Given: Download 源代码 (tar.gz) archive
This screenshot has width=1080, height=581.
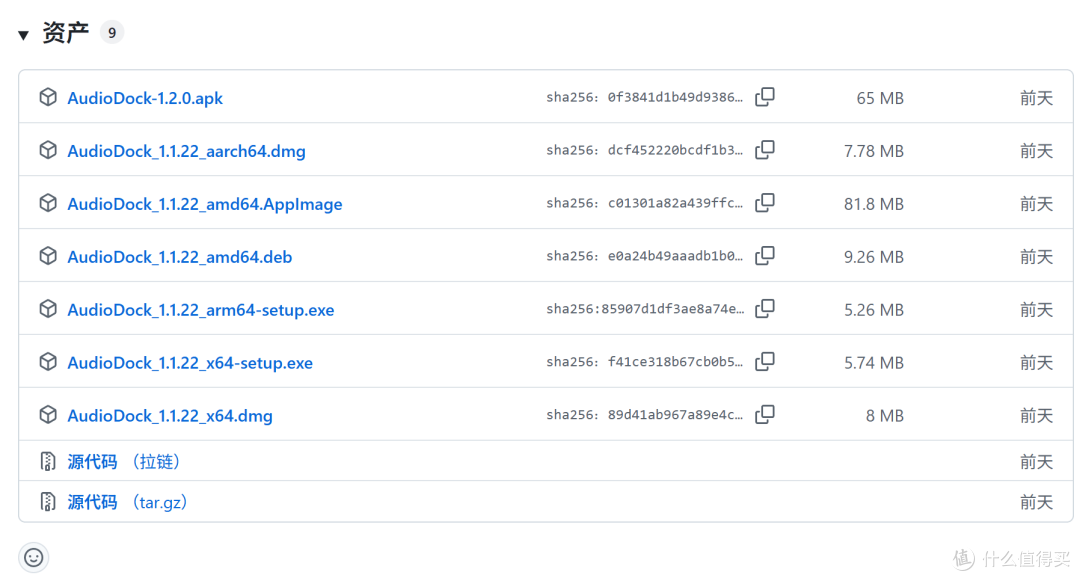Looking at the screenshot, I should [127, 502].
